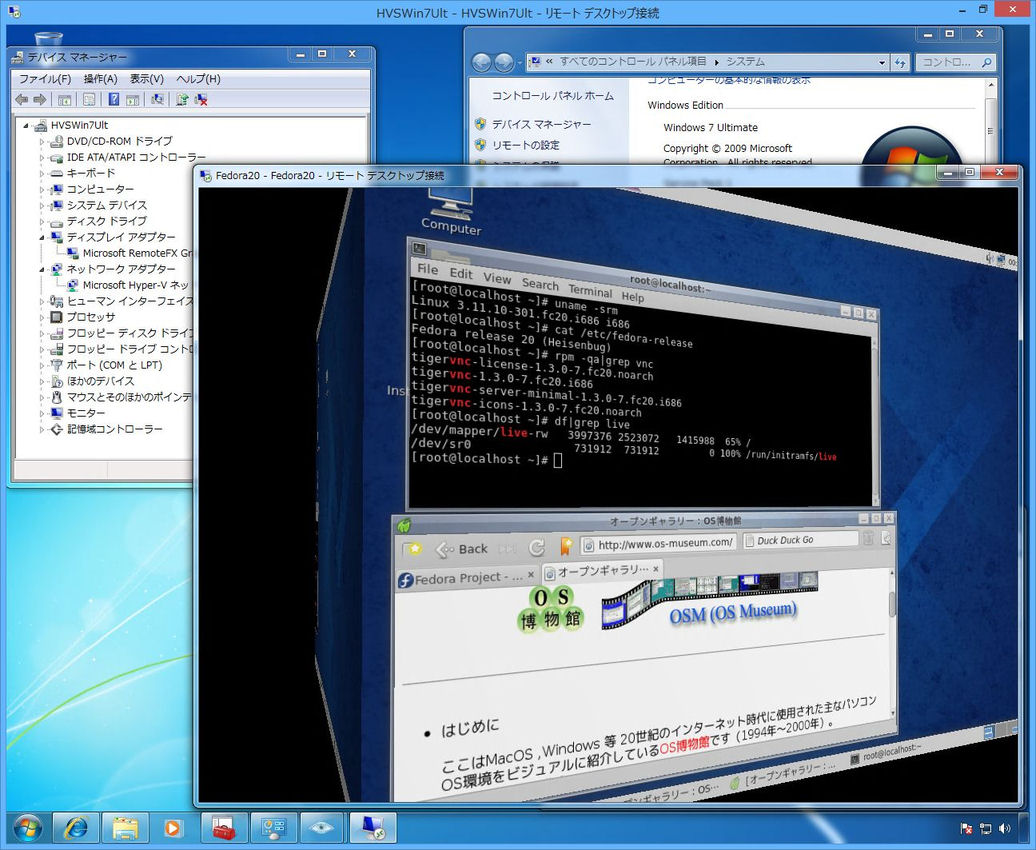Click the refresh icon beside Control Panel address bar
1036x850 pixels.
point(900,62)
